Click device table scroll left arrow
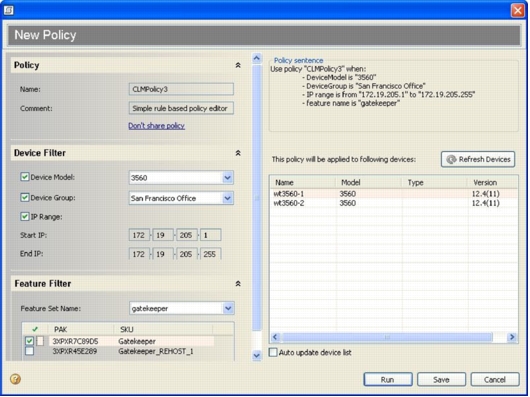The height and width of the screenshot is (397, 530). pos(275,337)
